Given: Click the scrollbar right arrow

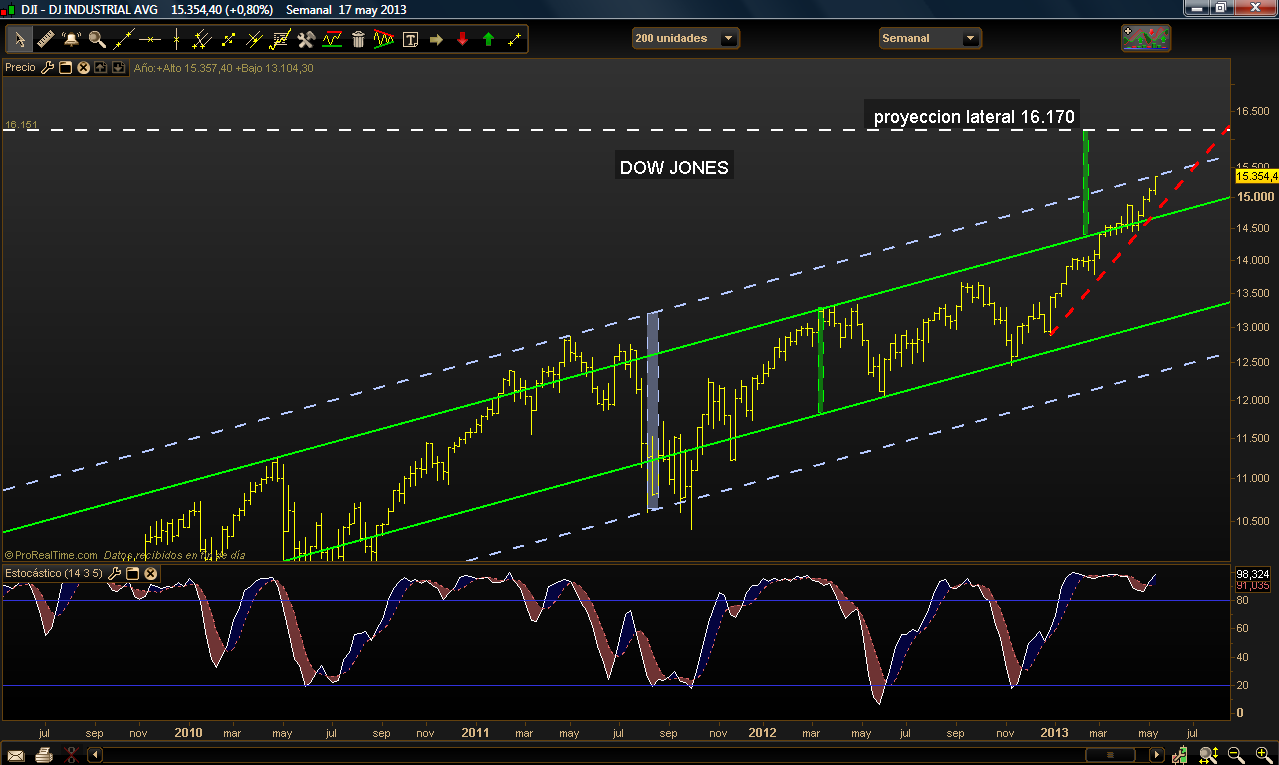Looking at the screenshot, I should [1156, 755].
